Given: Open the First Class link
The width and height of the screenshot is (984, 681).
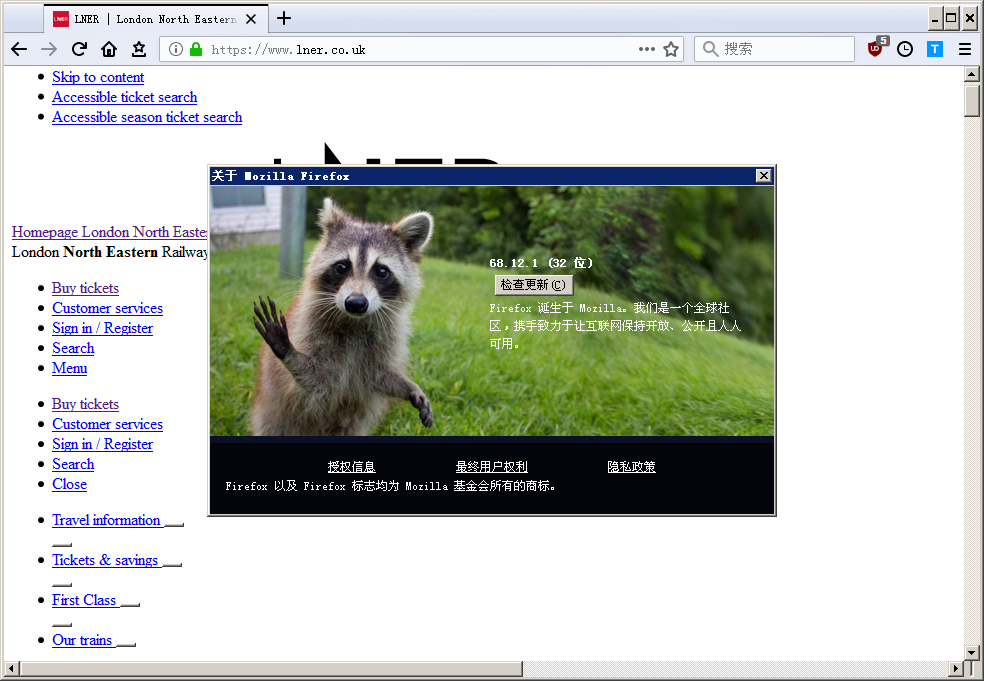Looking at the screenshot, I should click(x=84, y=601).
